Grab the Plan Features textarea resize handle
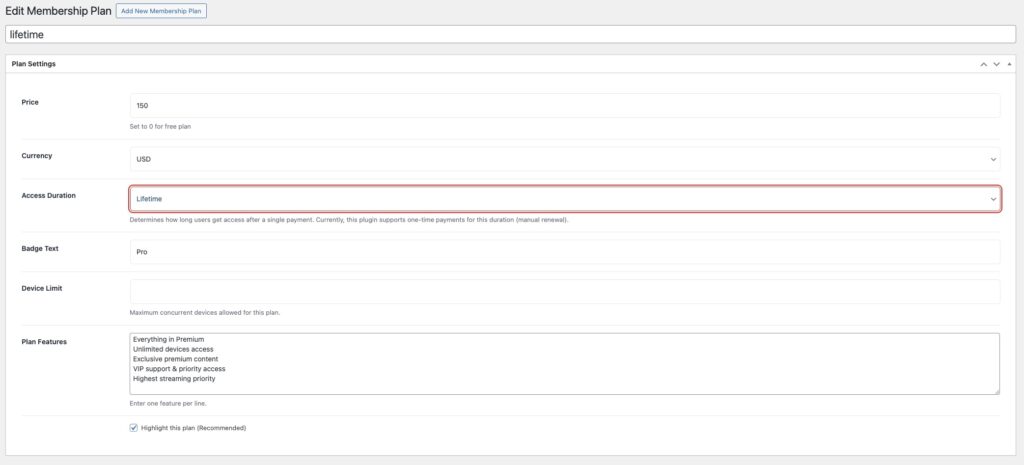 pos(995,391)
